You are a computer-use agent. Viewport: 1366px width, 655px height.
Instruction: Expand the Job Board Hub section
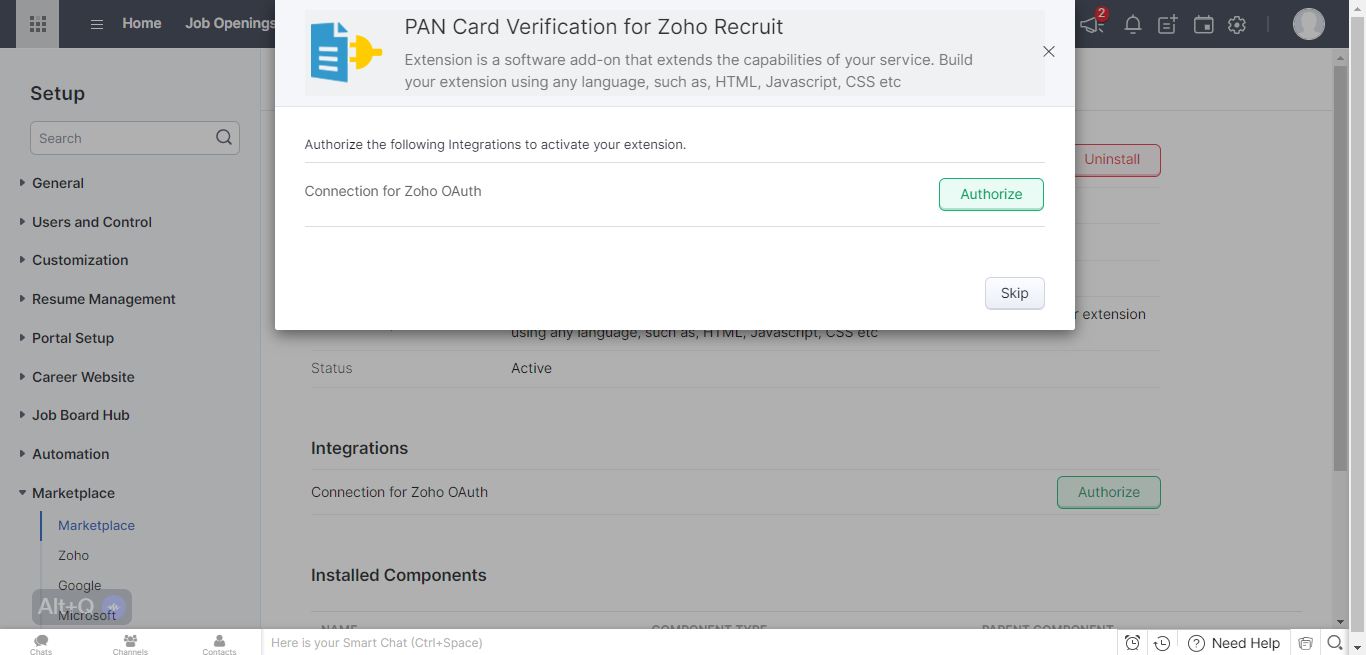[x=81, y=415]
